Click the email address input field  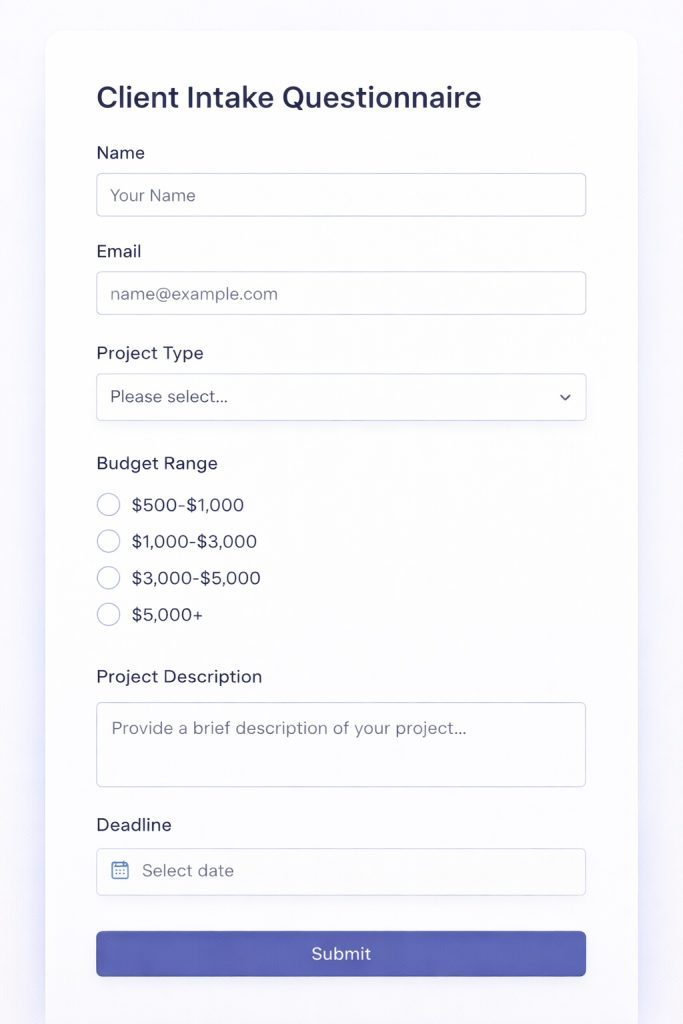[341, 293]
